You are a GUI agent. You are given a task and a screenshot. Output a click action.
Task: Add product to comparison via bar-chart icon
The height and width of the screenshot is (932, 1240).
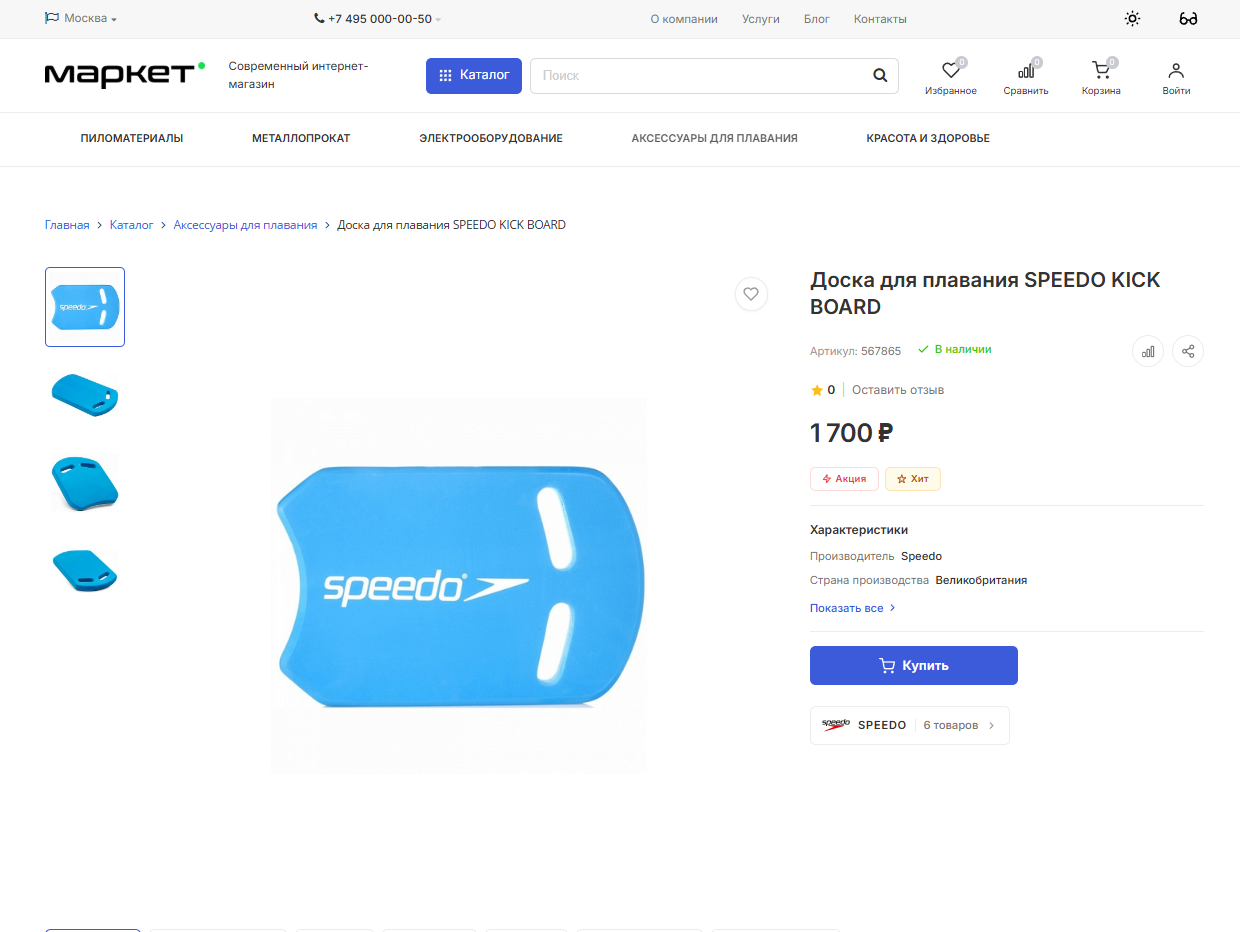point(1148,351)
